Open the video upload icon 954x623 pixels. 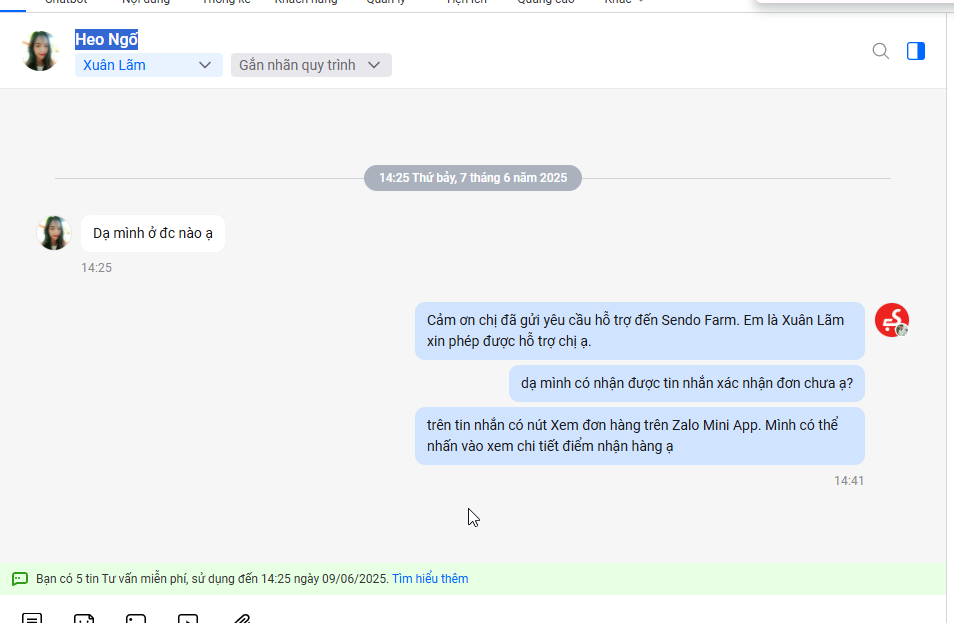[188, 618]
